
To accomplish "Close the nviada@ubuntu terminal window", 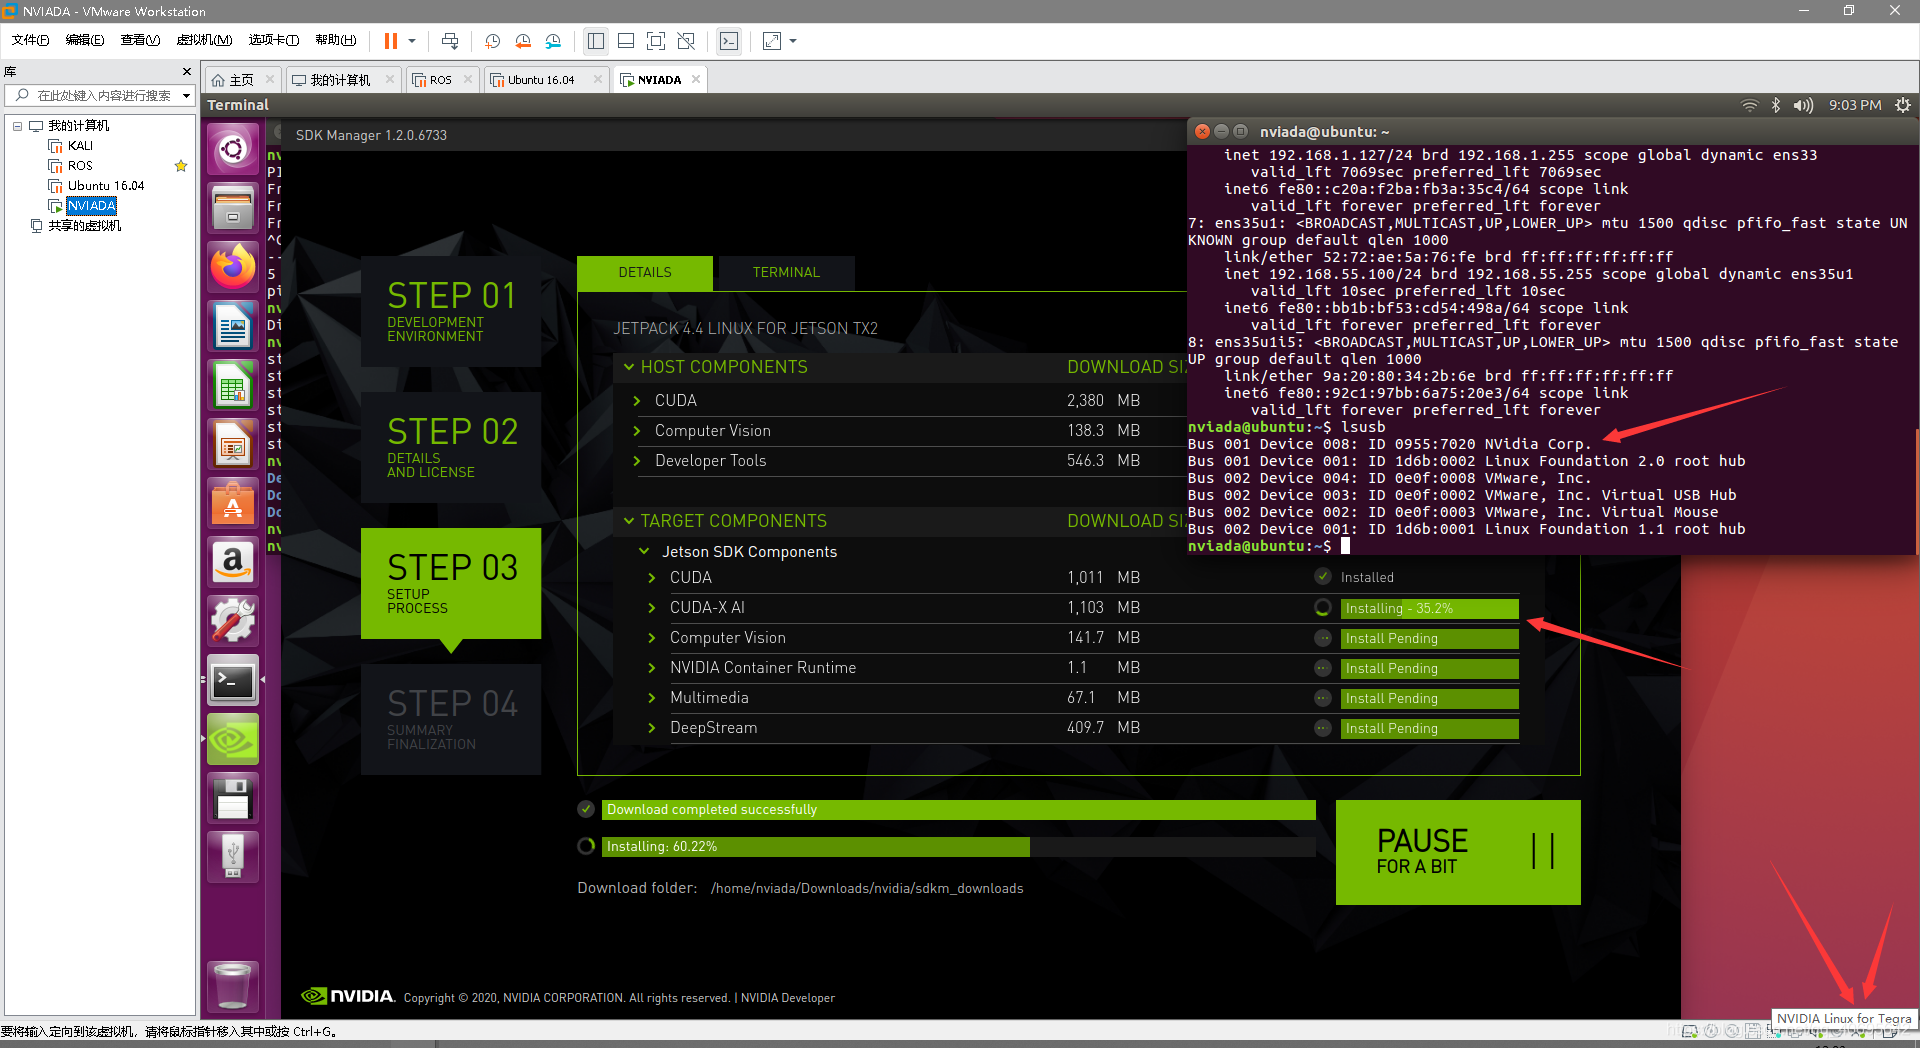I will click(1203, 132).
